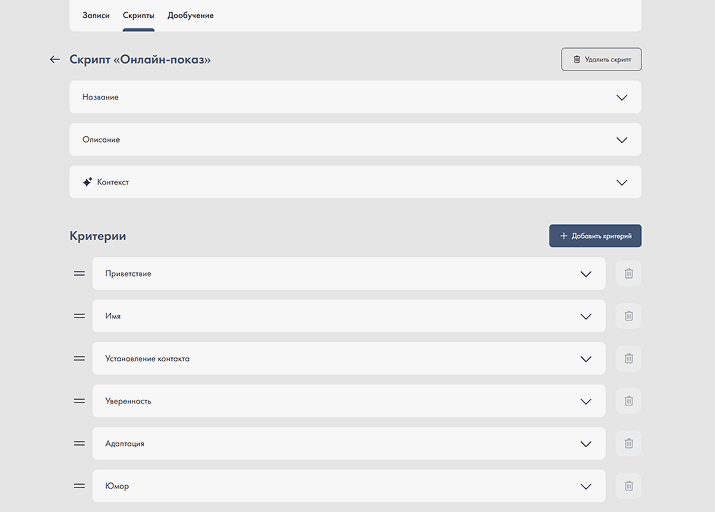This screenshot has width=715, height=512.
Task: Expand the Установление контакта chevron
Action: [586, 359]
